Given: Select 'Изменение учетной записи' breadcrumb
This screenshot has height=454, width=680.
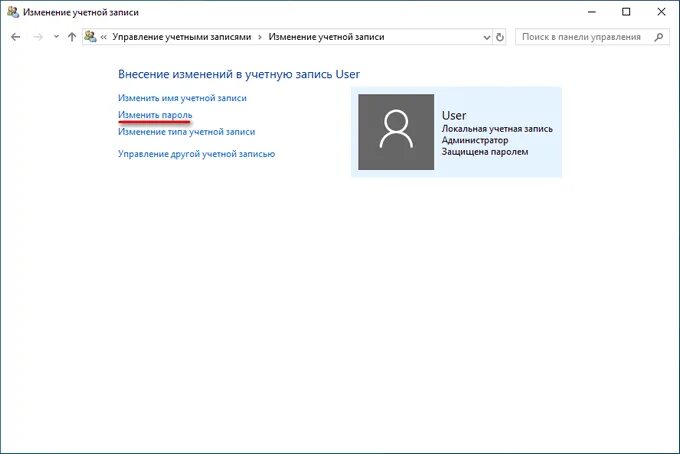Looking at the screenshot, I should pos(326,37).
